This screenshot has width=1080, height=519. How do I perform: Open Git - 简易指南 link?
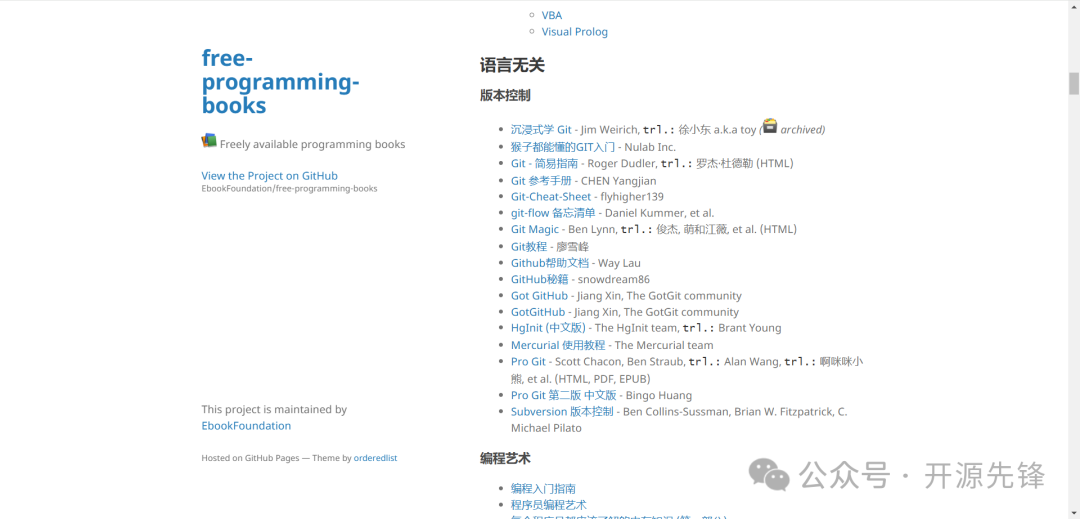click(544, 163)
